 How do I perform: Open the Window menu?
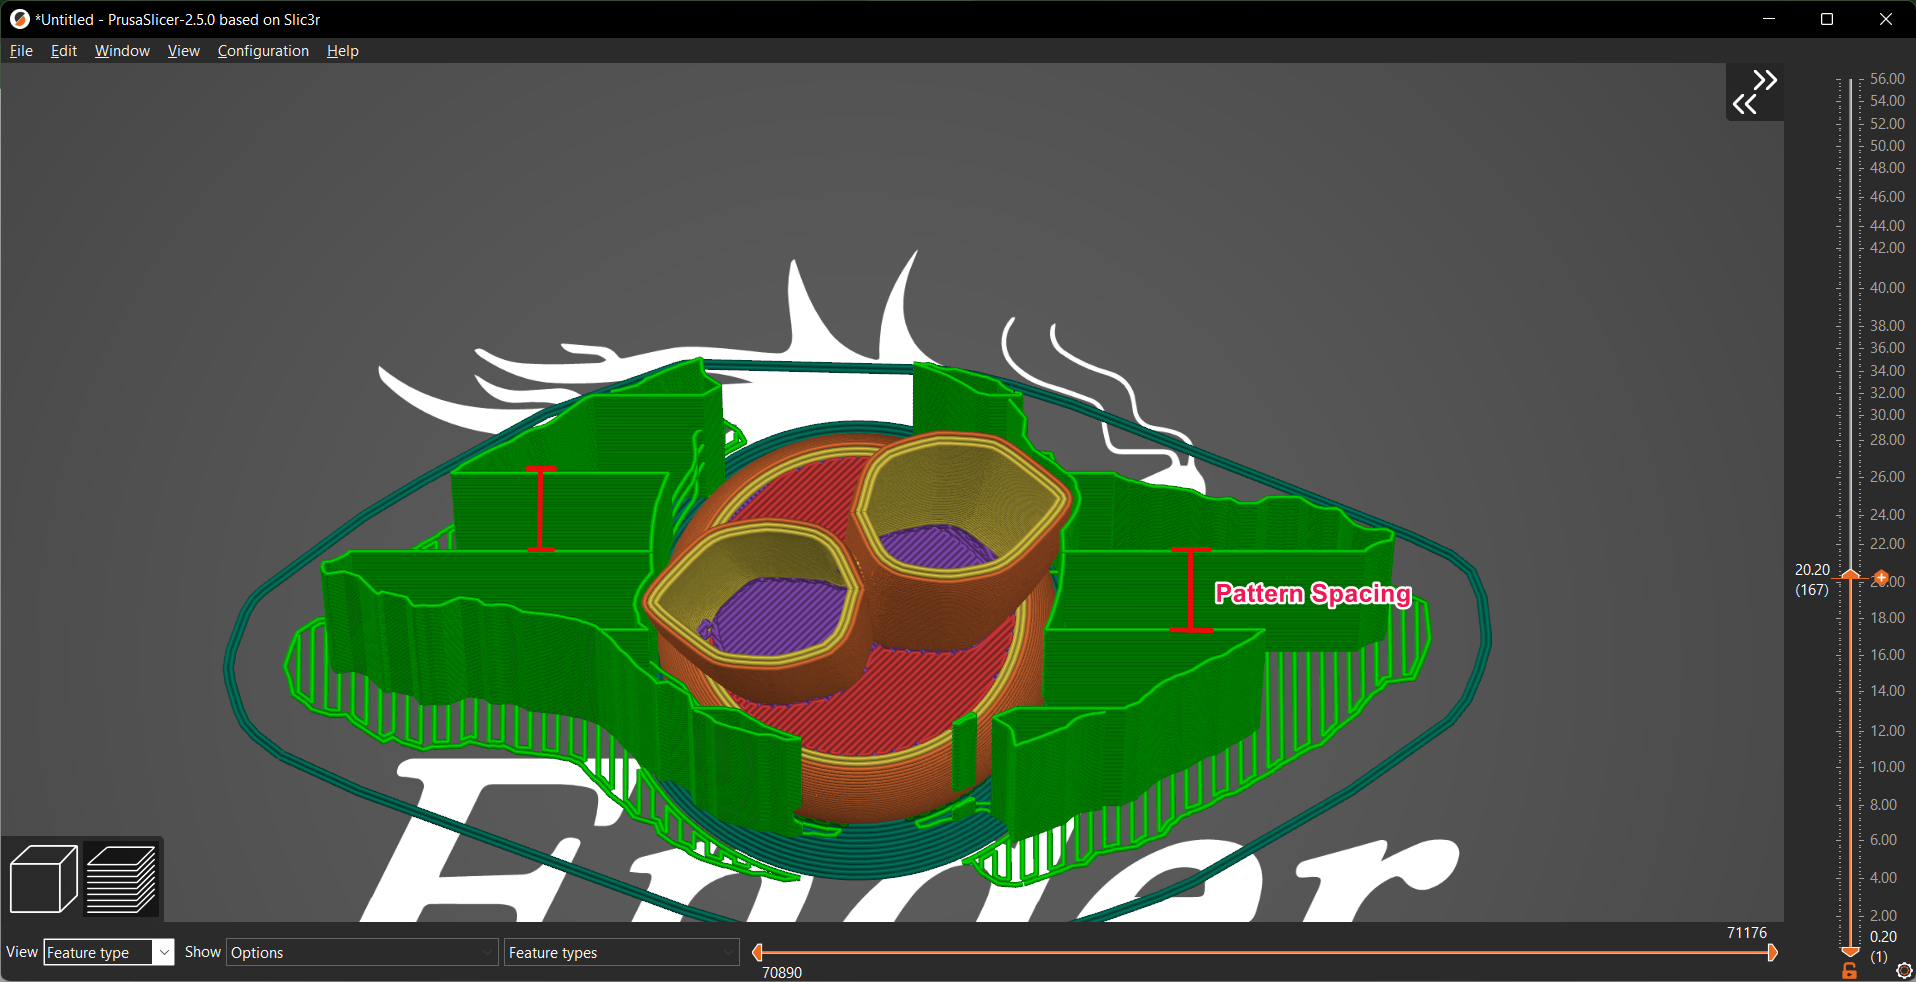tap(122, 51)
